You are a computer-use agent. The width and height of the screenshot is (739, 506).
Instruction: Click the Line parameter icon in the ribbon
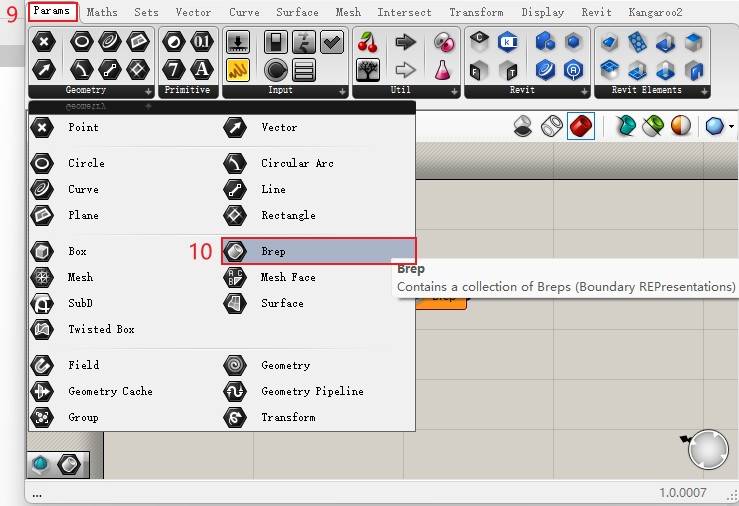(110, 70)
